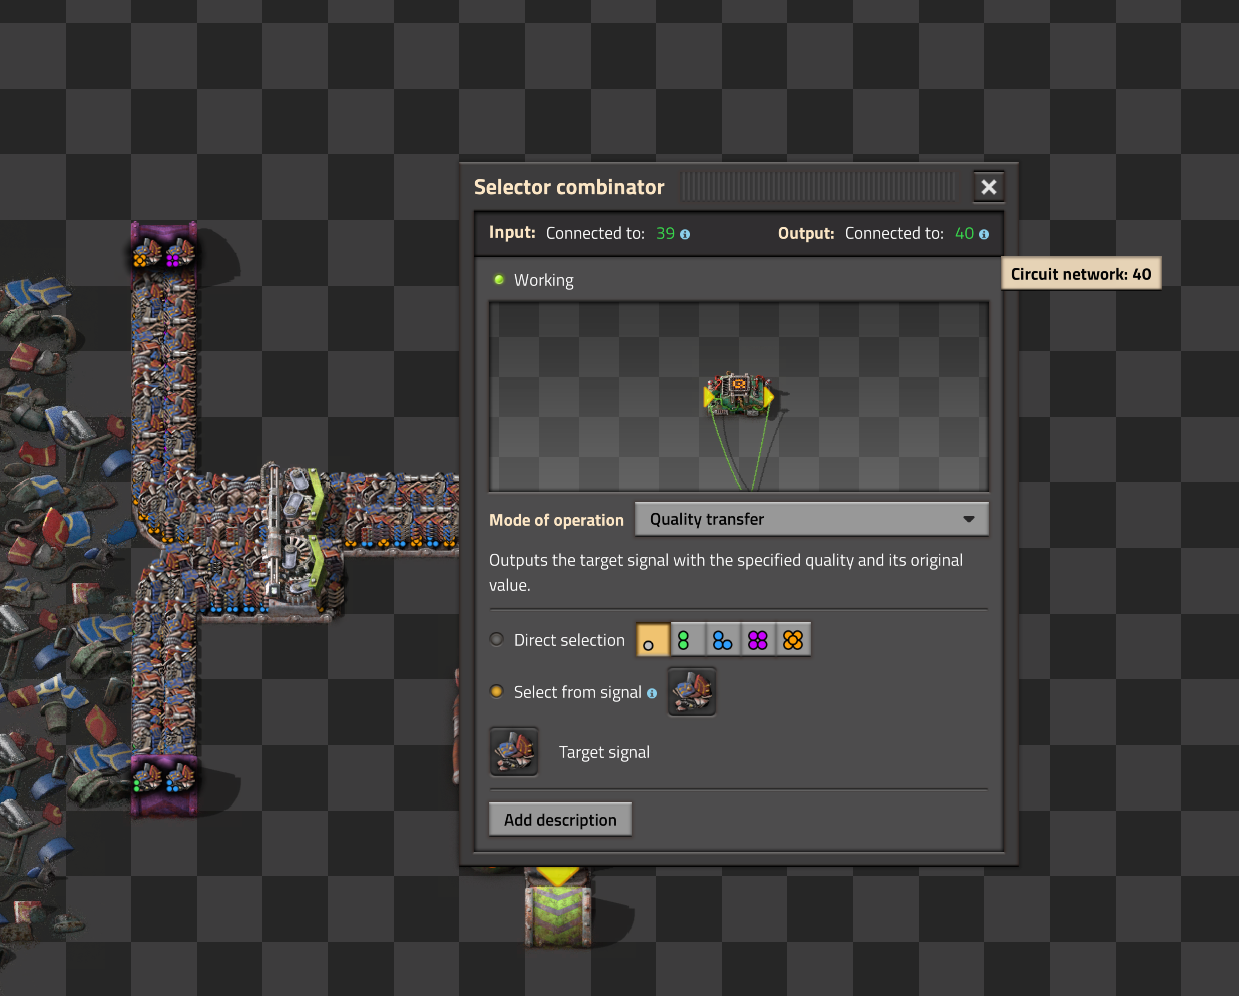Image resolution: width=1239 pixels, height=996 pixels.
Task: Click output network number 40
Action: pos(964,233)
